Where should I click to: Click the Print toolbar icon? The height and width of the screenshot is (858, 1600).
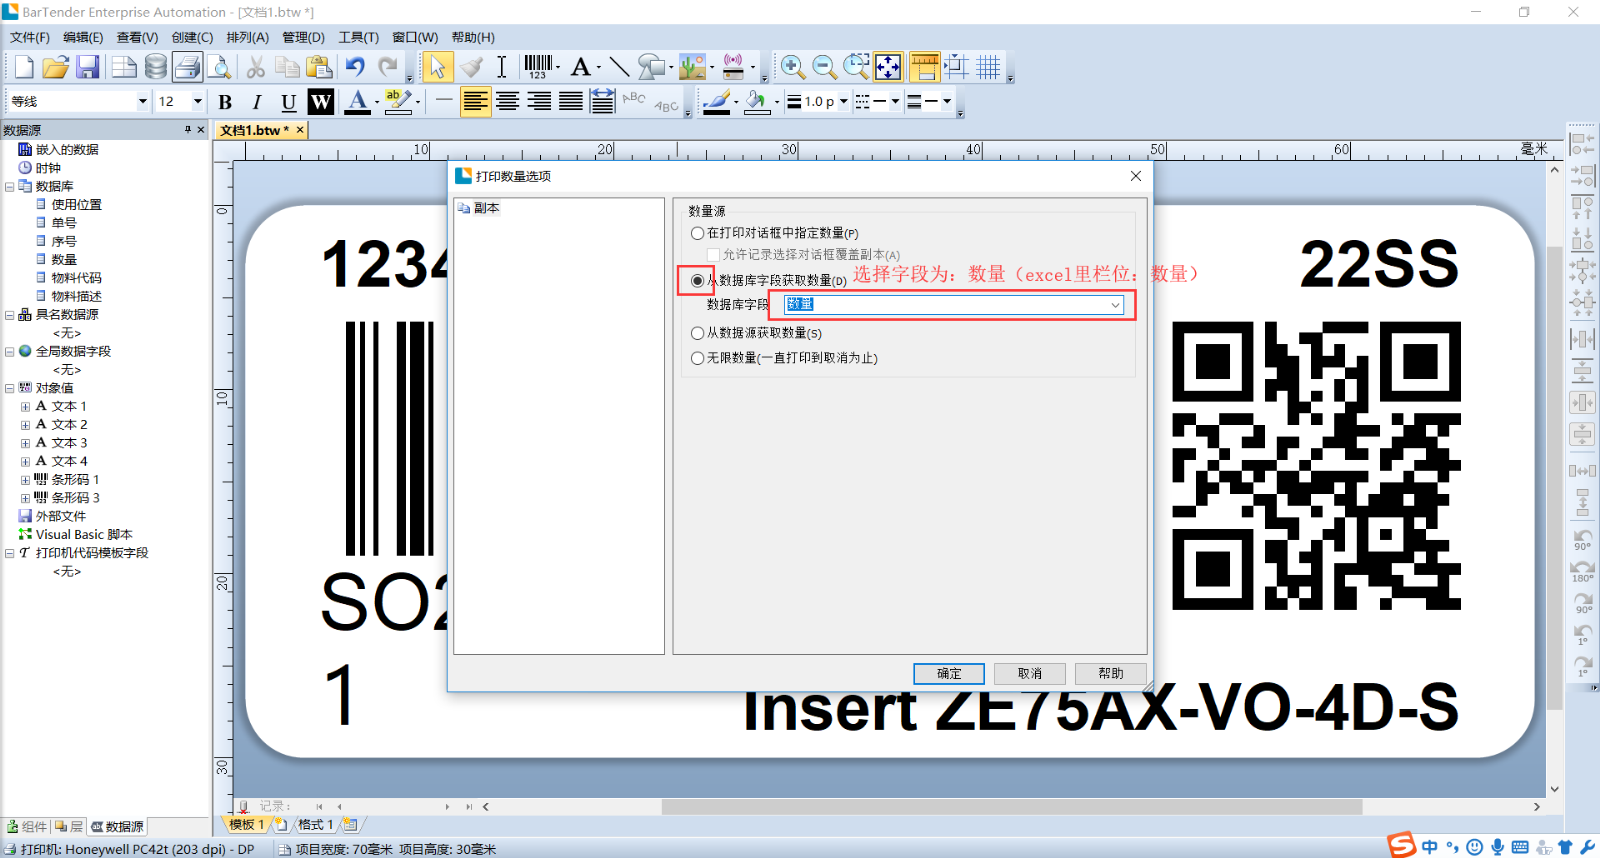tap(187, 67)
